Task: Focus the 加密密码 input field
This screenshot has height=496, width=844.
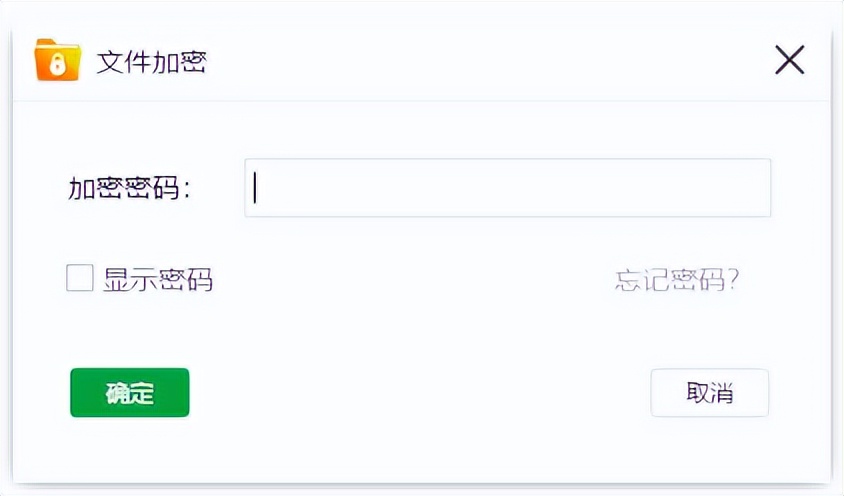Action: [x=508, y=188]
